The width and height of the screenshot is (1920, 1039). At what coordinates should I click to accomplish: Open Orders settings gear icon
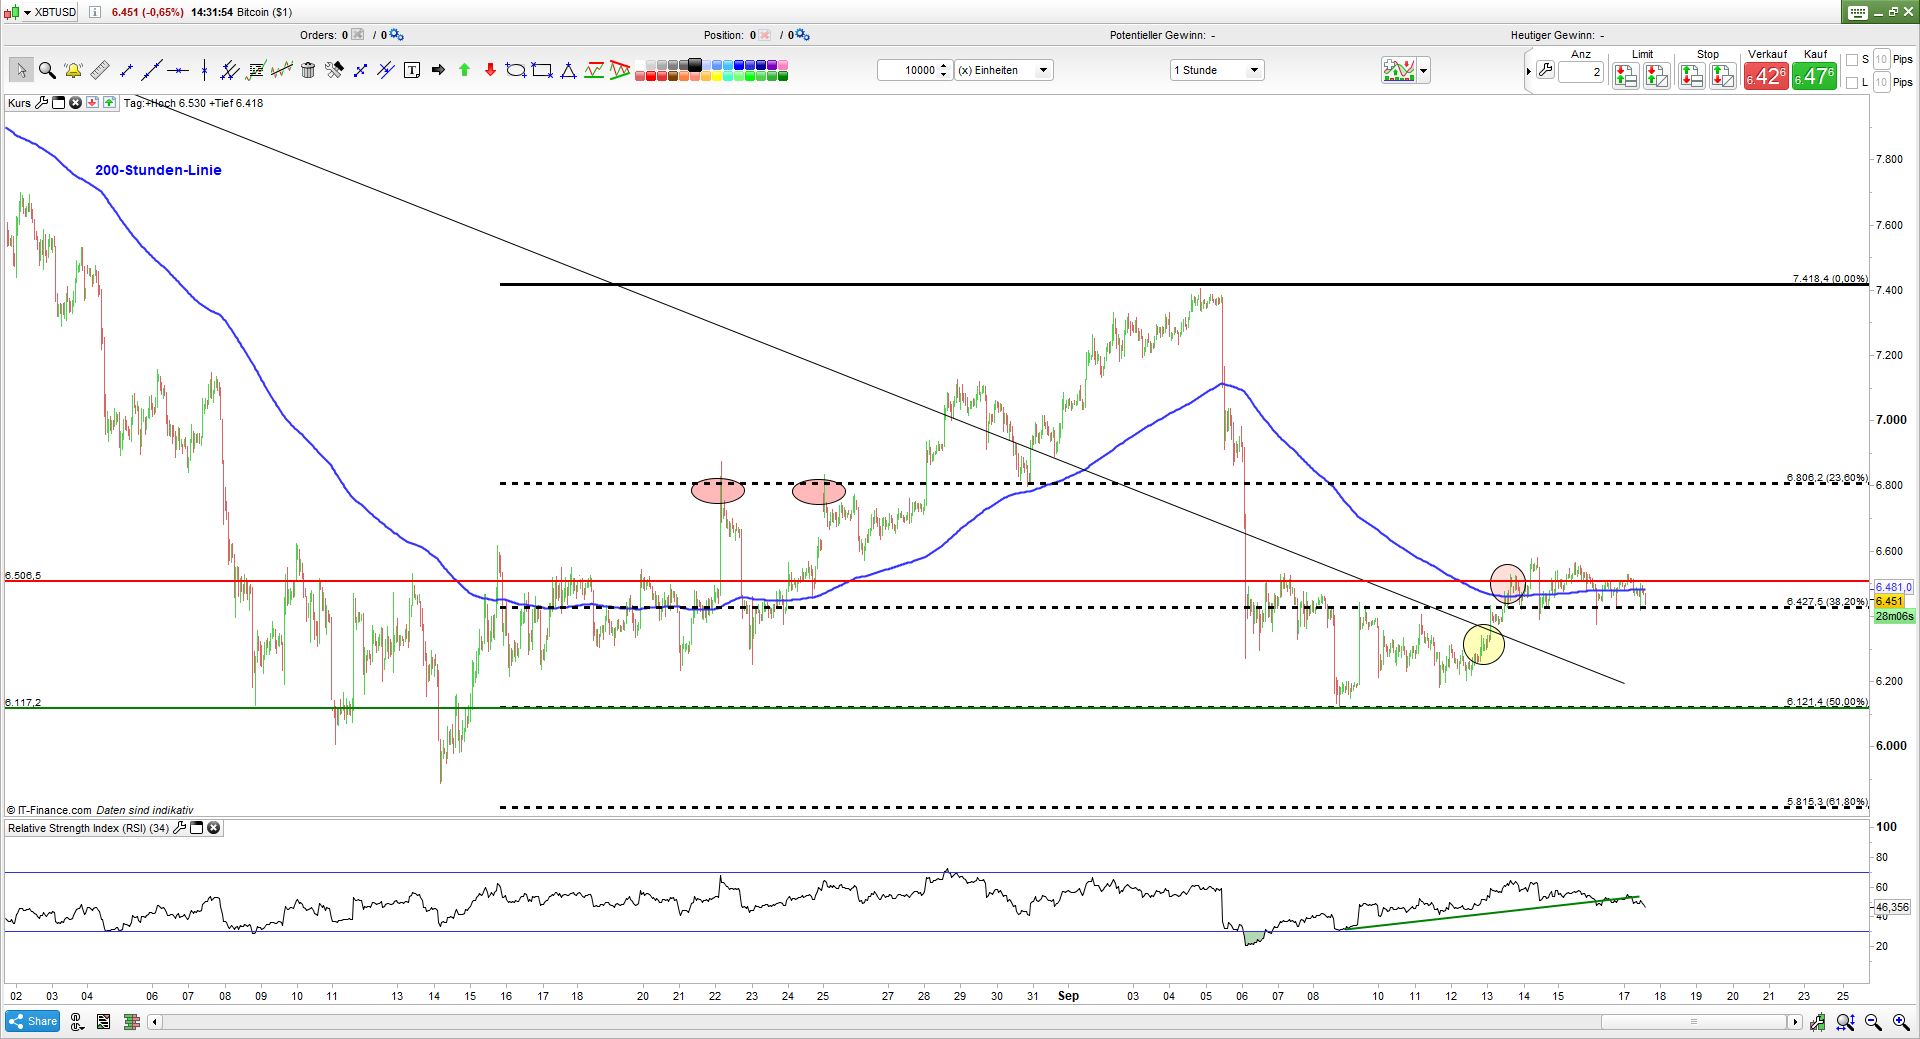pos(396,35)
